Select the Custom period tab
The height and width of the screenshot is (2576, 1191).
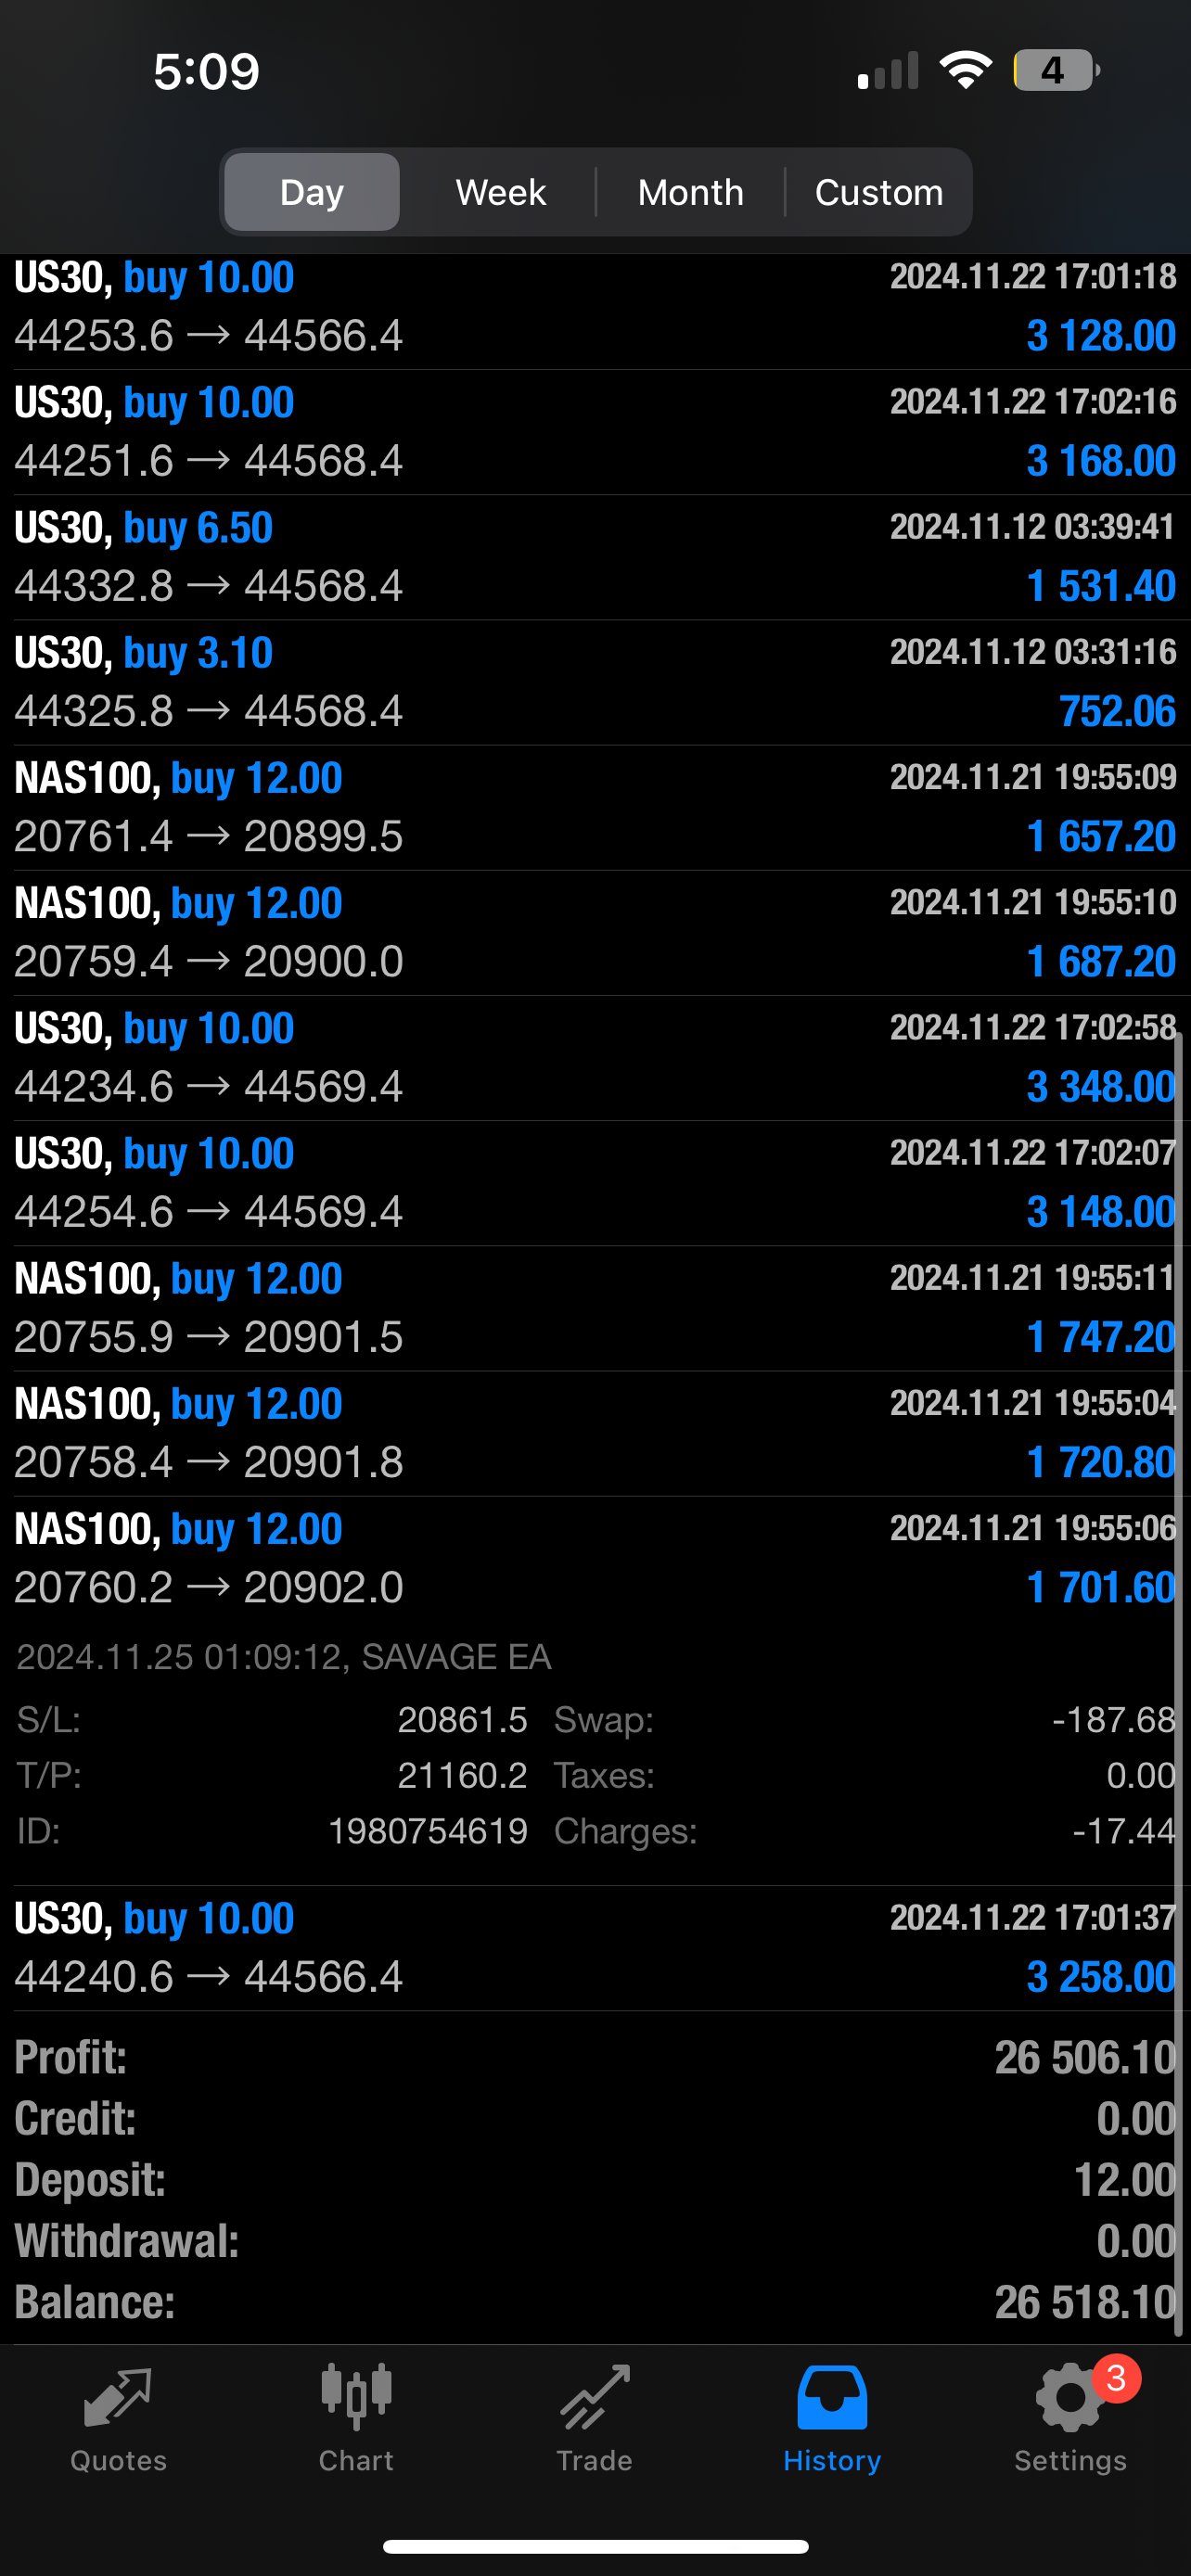[x=879, y=192]
